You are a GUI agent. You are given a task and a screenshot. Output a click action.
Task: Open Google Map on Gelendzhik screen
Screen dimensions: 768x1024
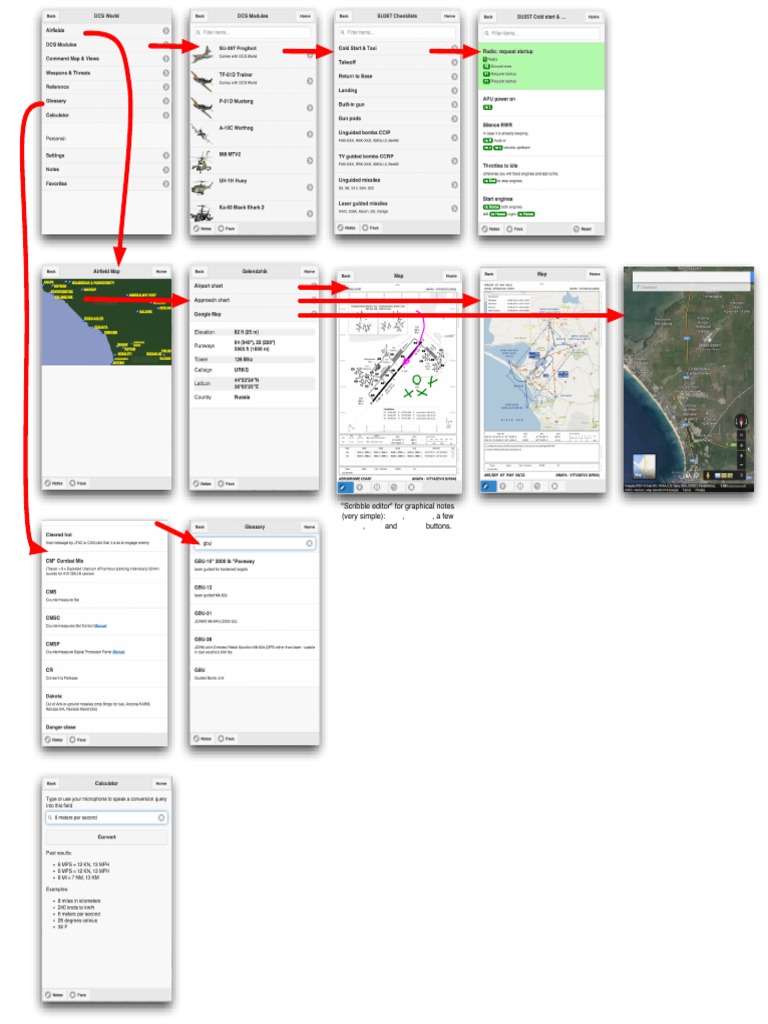coord(253,315)
